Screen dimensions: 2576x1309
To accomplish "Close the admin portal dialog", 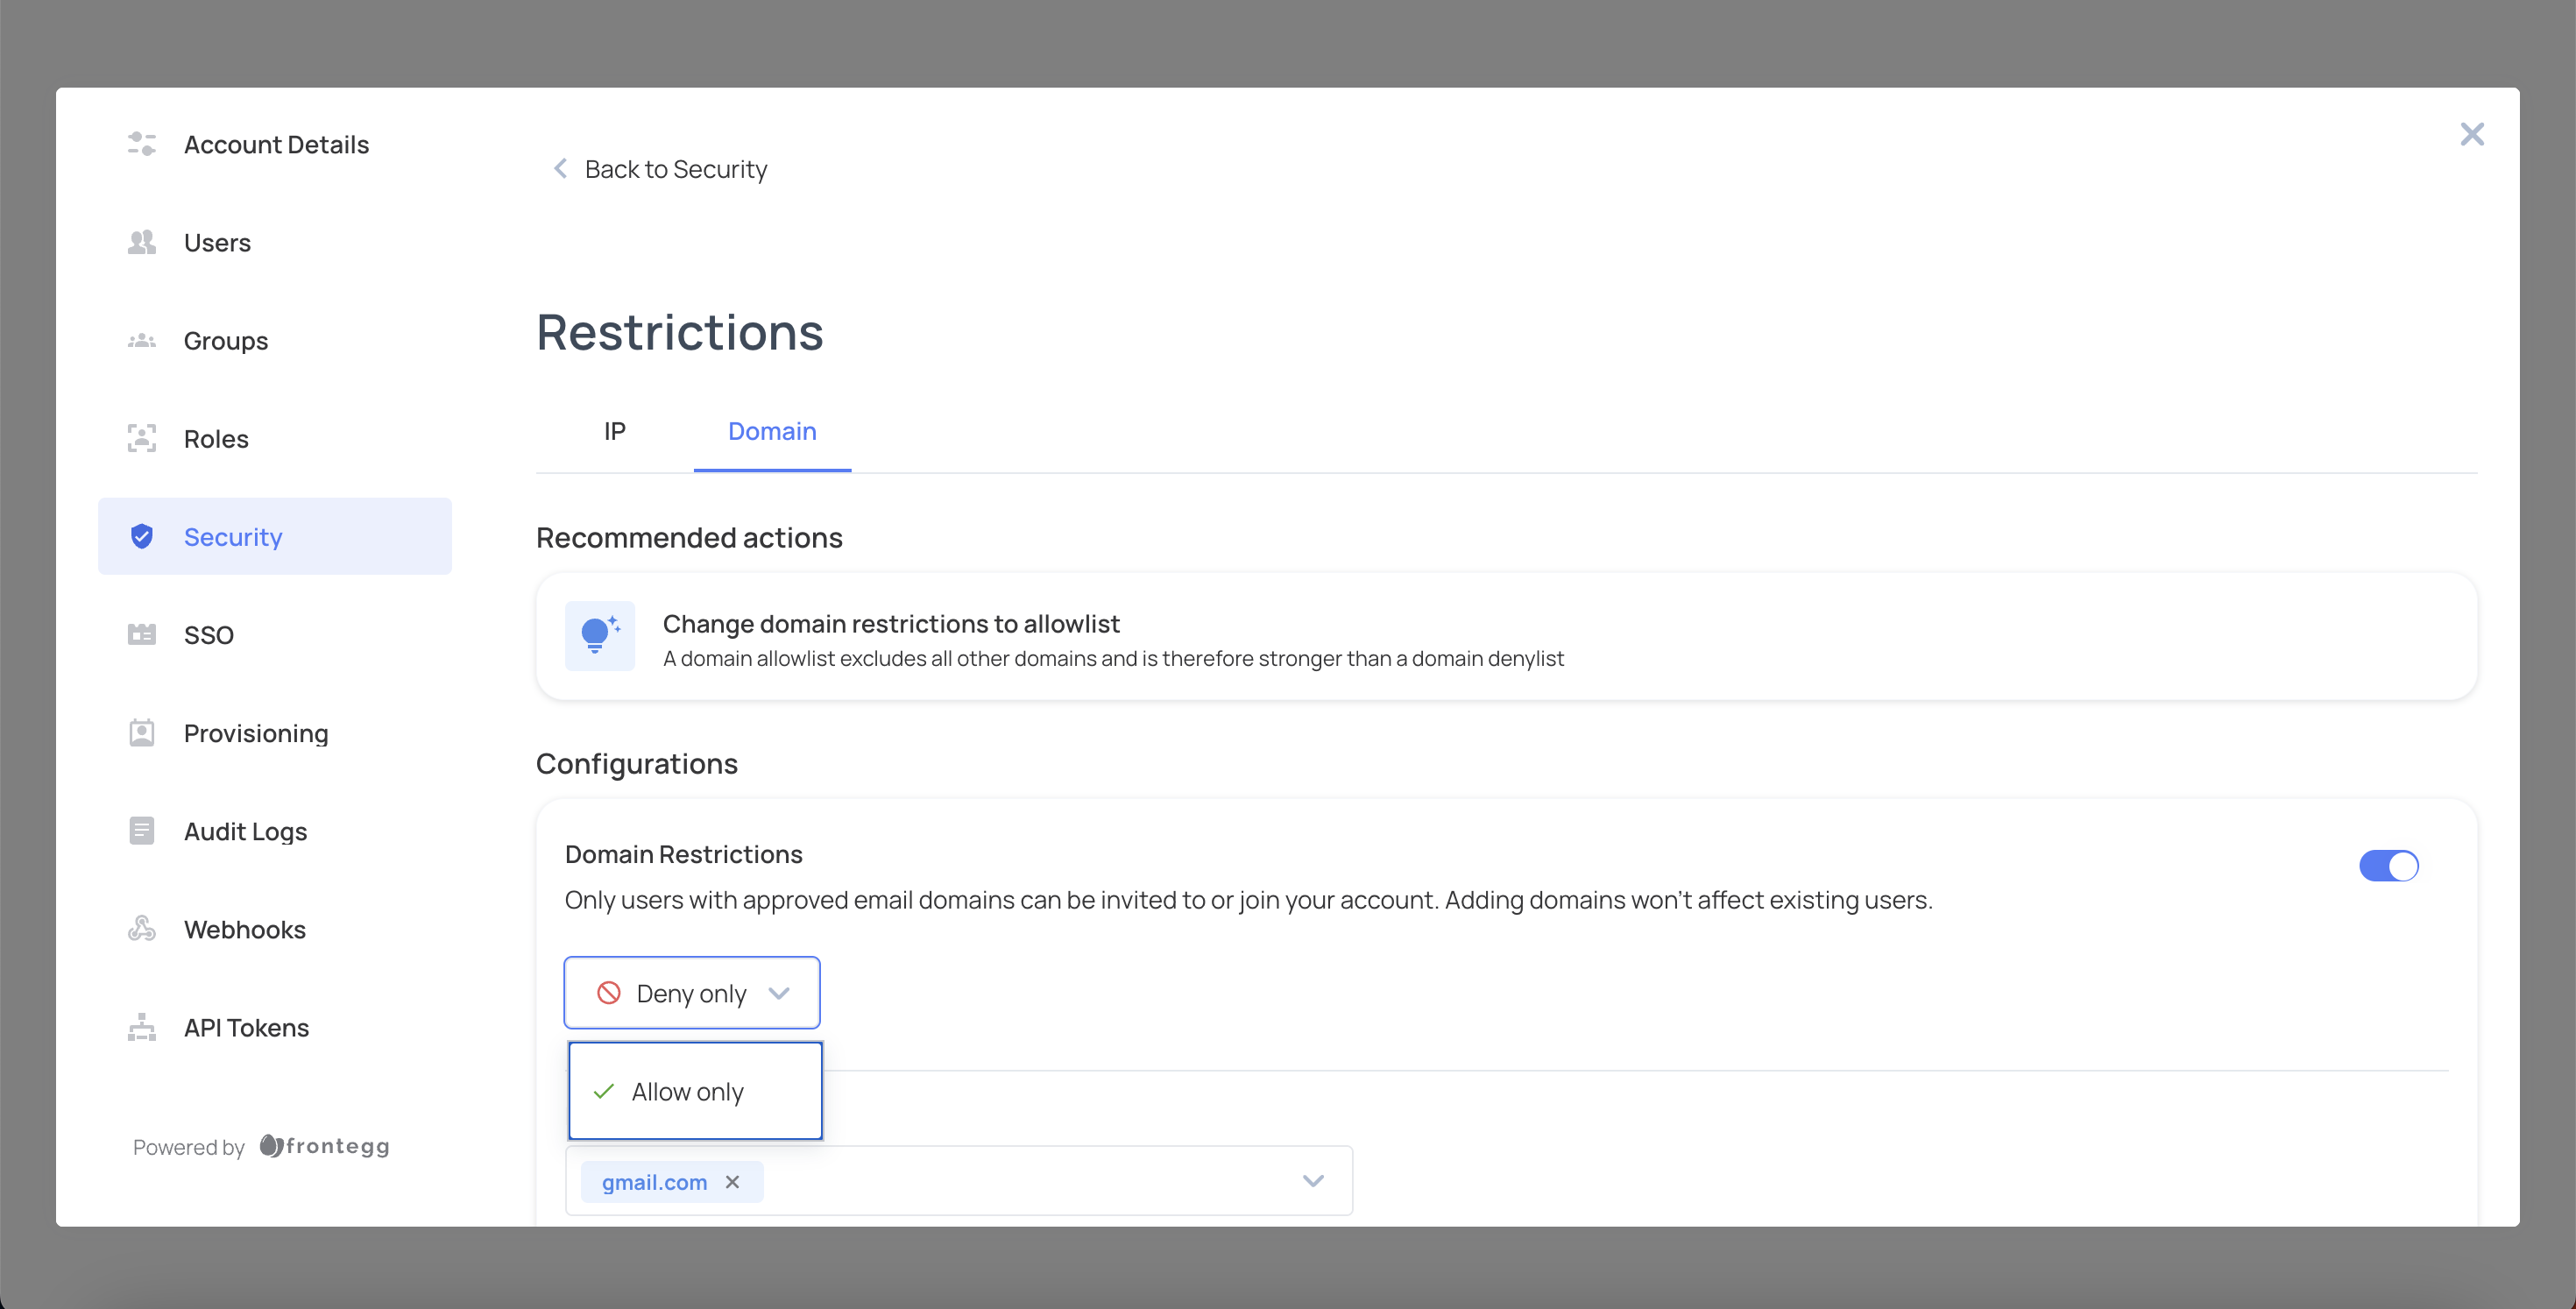I will tap(2471, 134).
